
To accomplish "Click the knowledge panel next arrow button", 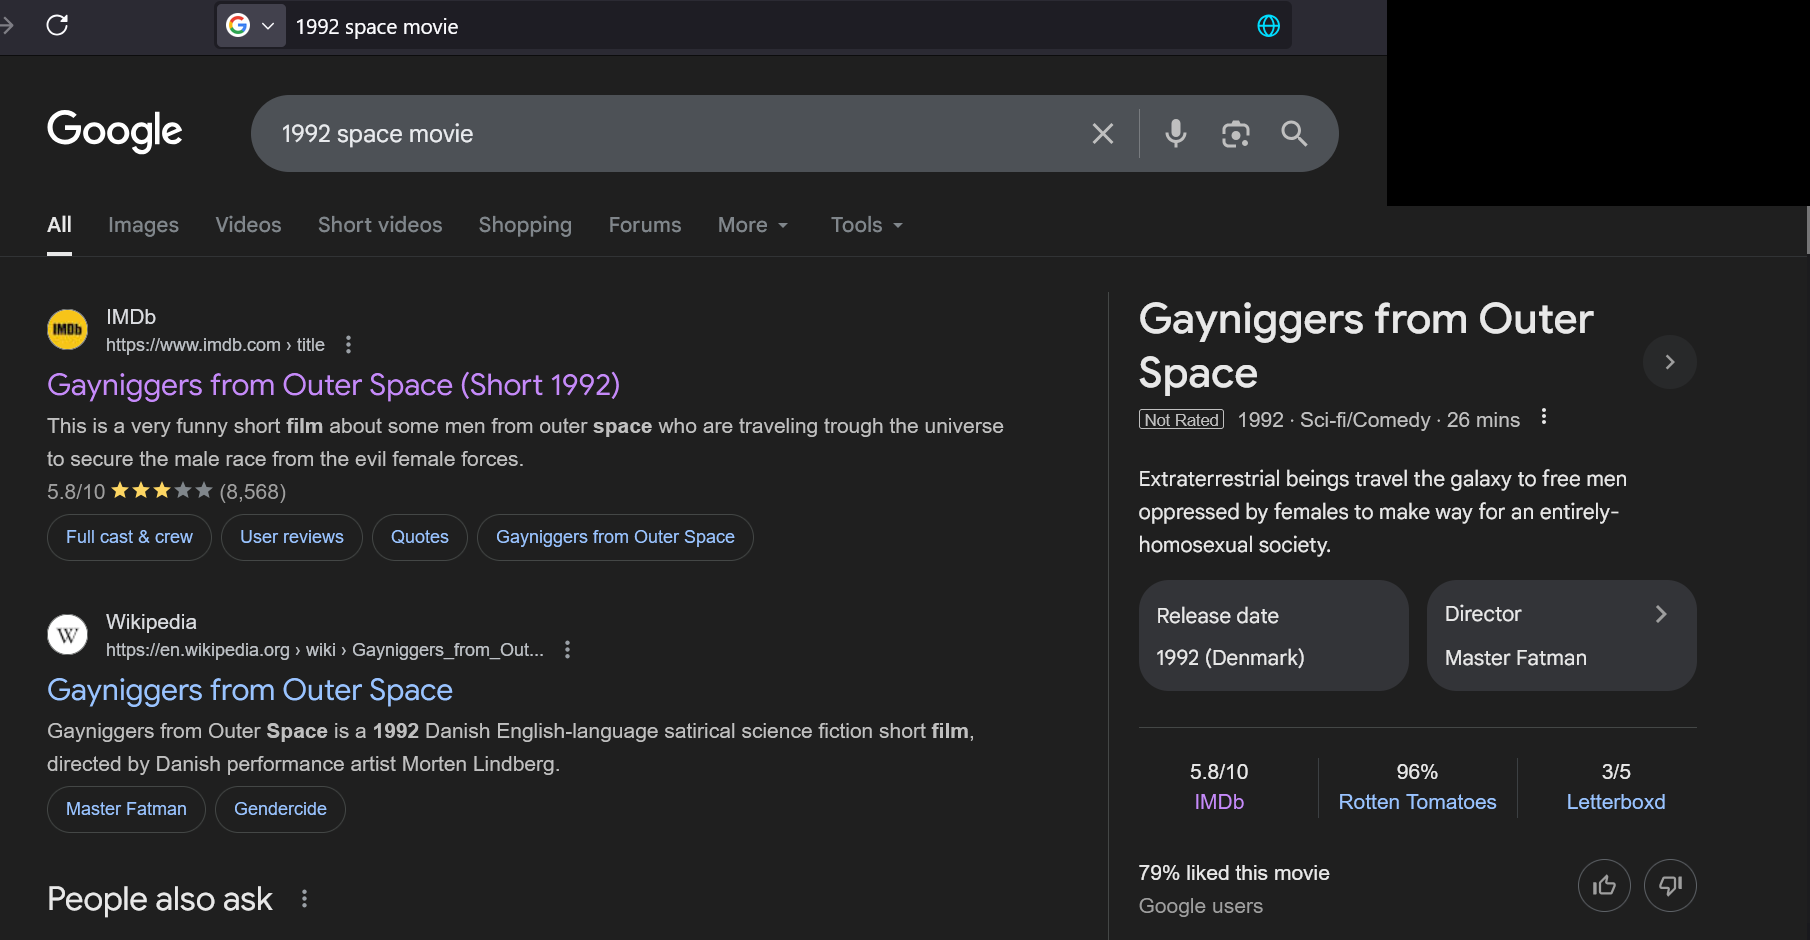I will click(x=1669, y=362).
